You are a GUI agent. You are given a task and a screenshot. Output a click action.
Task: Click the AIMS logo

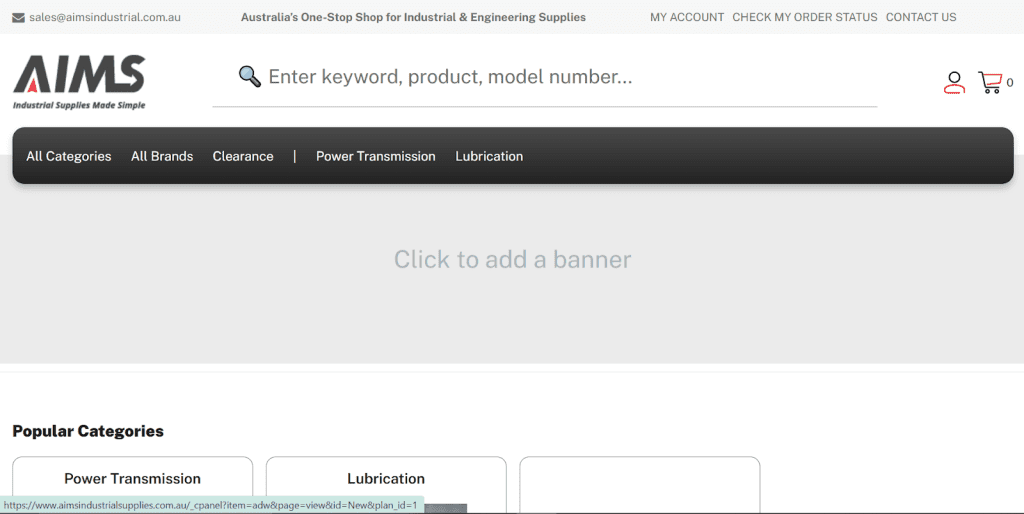coord(79,81)
